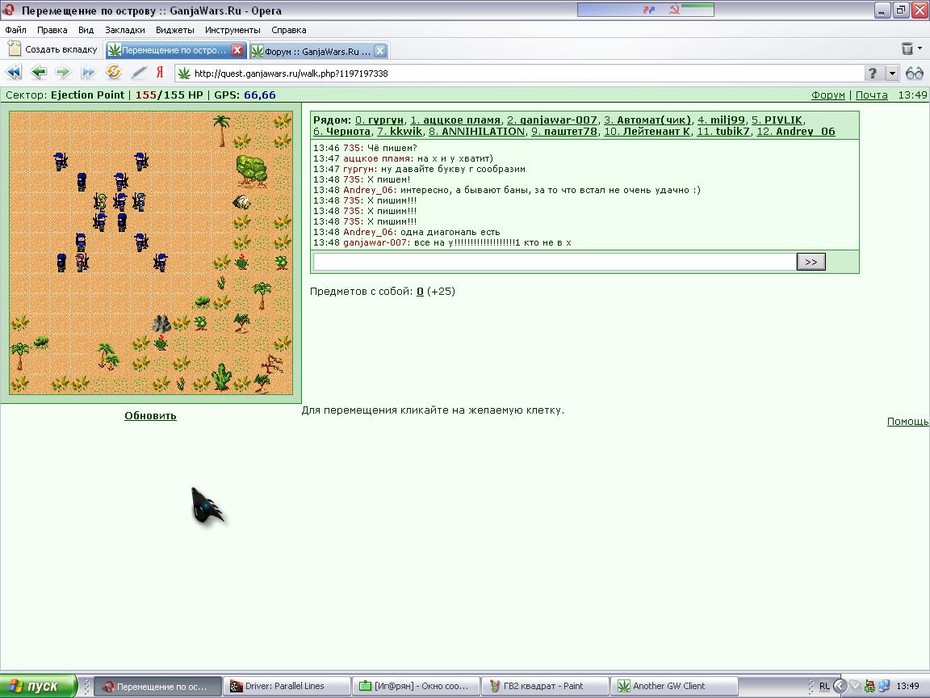Open the closed tabs trash can

[907, 49]
